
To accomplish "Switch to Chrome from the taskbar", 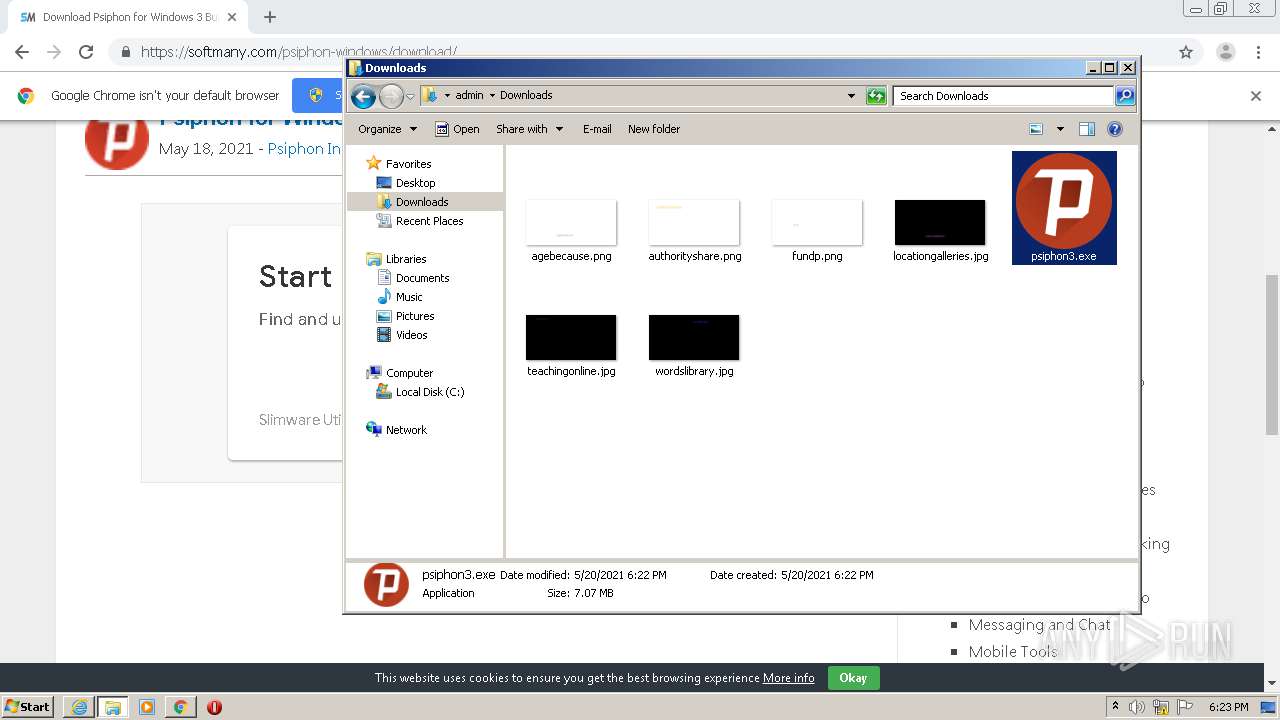I will pyautogui.click(x=181, y=707).
